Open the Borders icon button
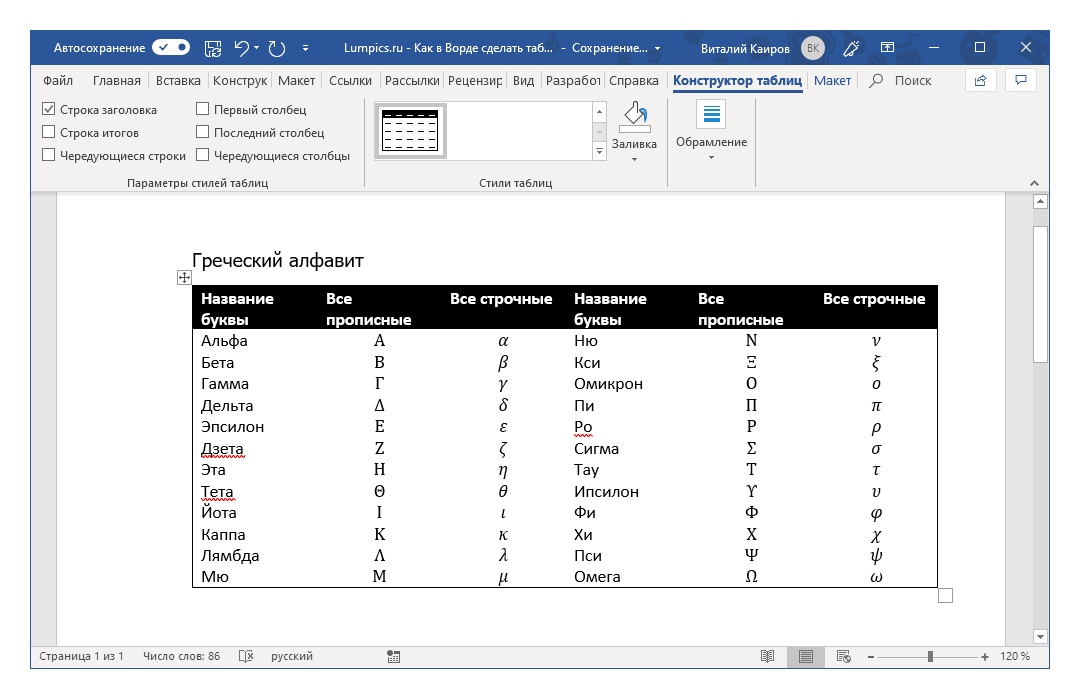The height and width of the screenshot is (699, 1080). (x=711, y=115)
